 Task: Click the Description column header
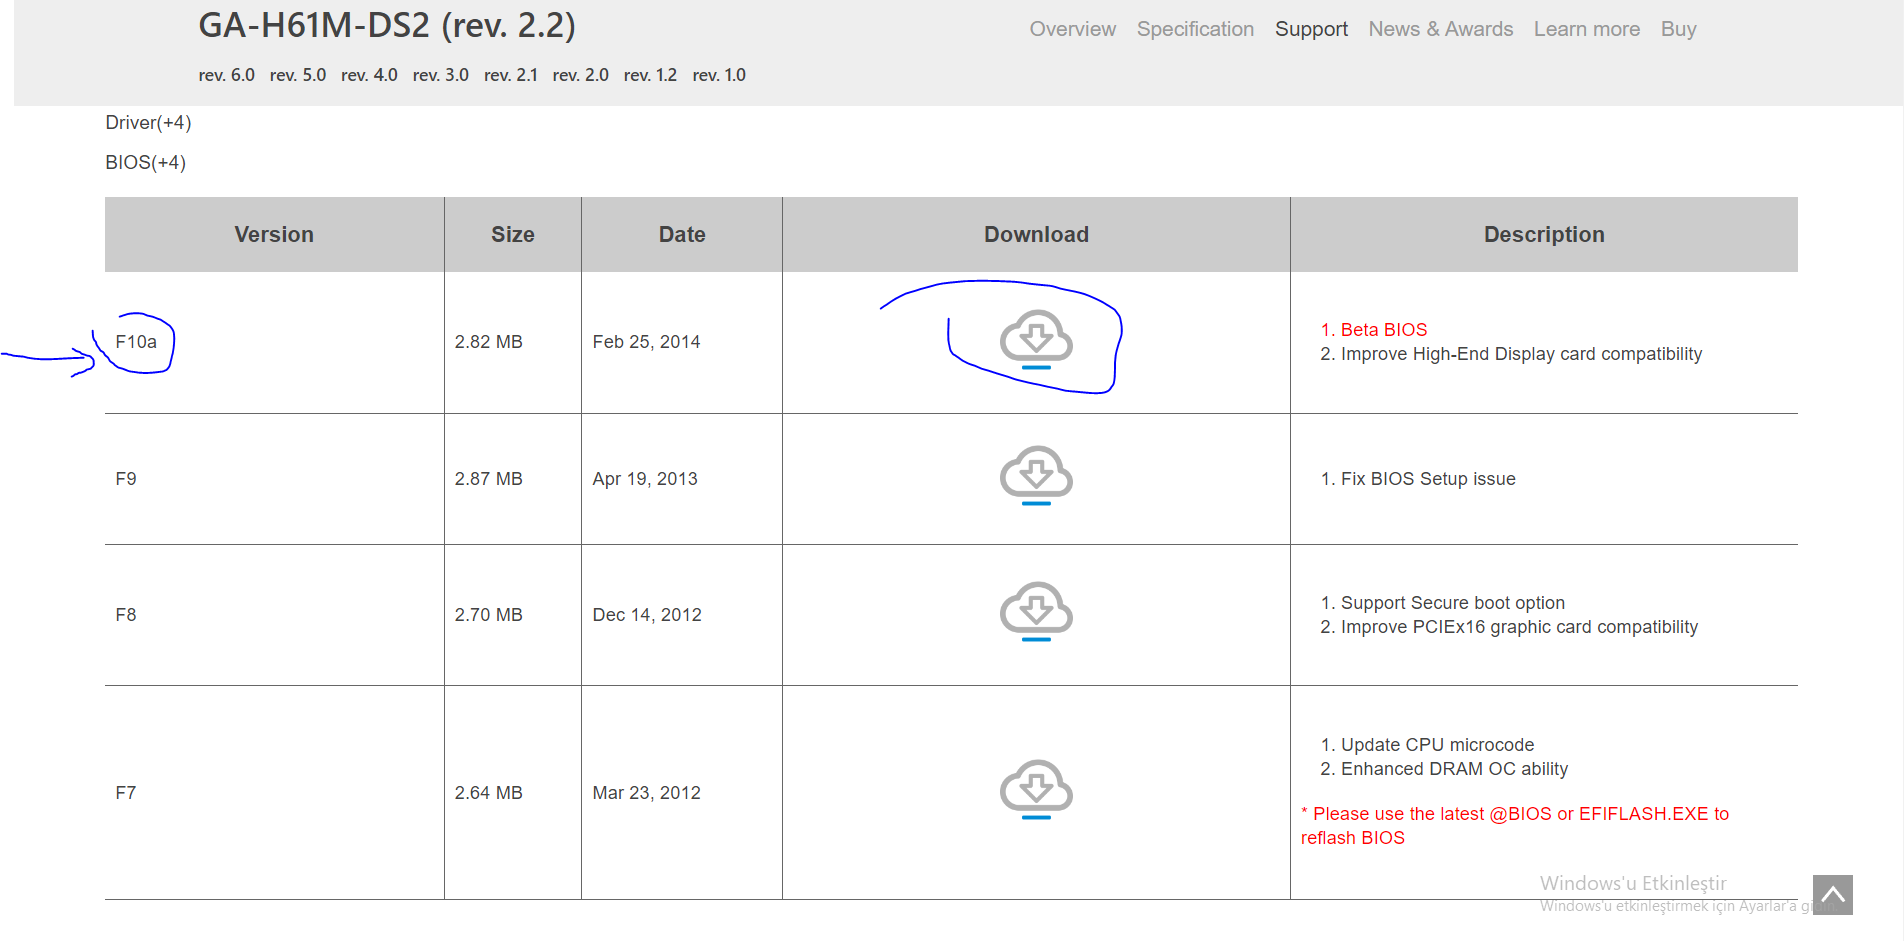tap(1544, 234)
